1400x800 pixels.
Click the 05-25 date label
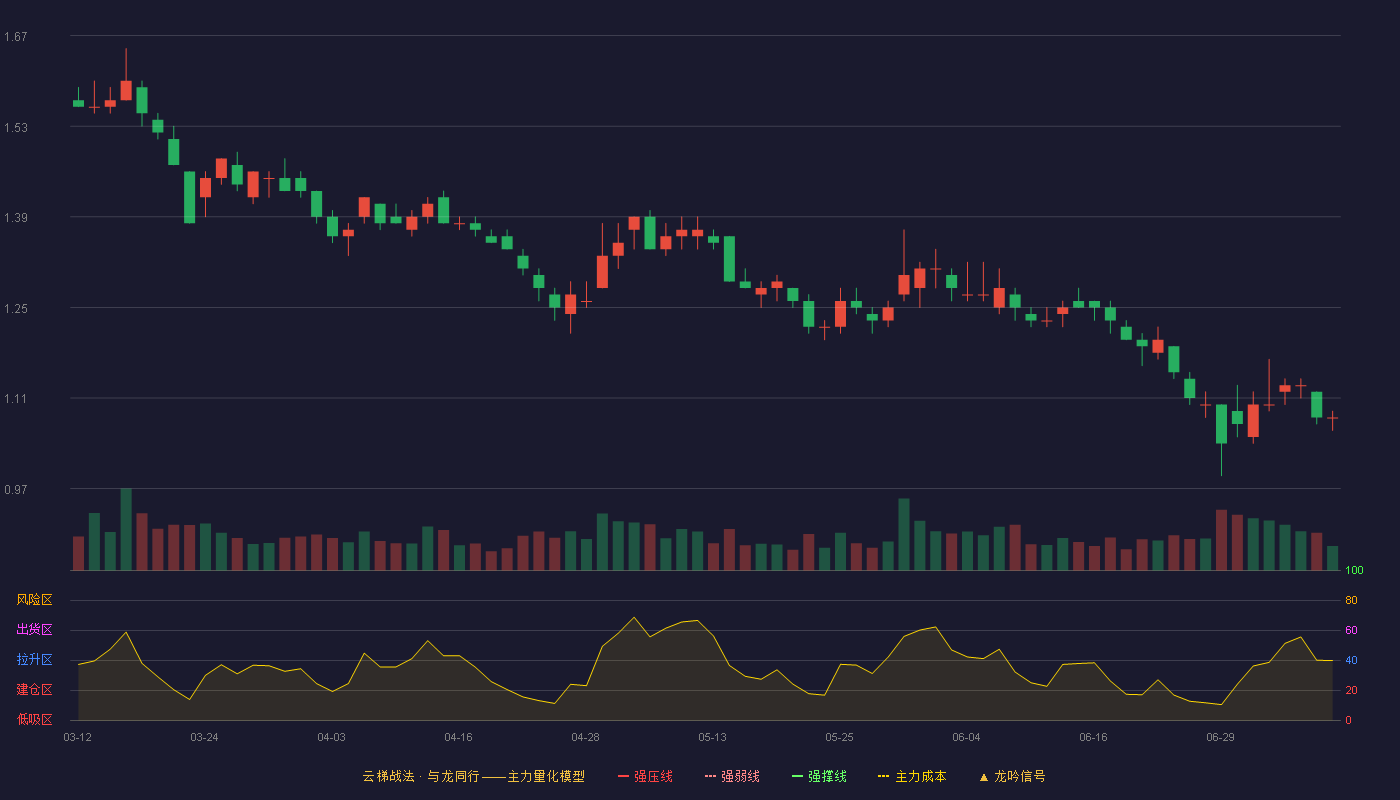click(839, 737)
